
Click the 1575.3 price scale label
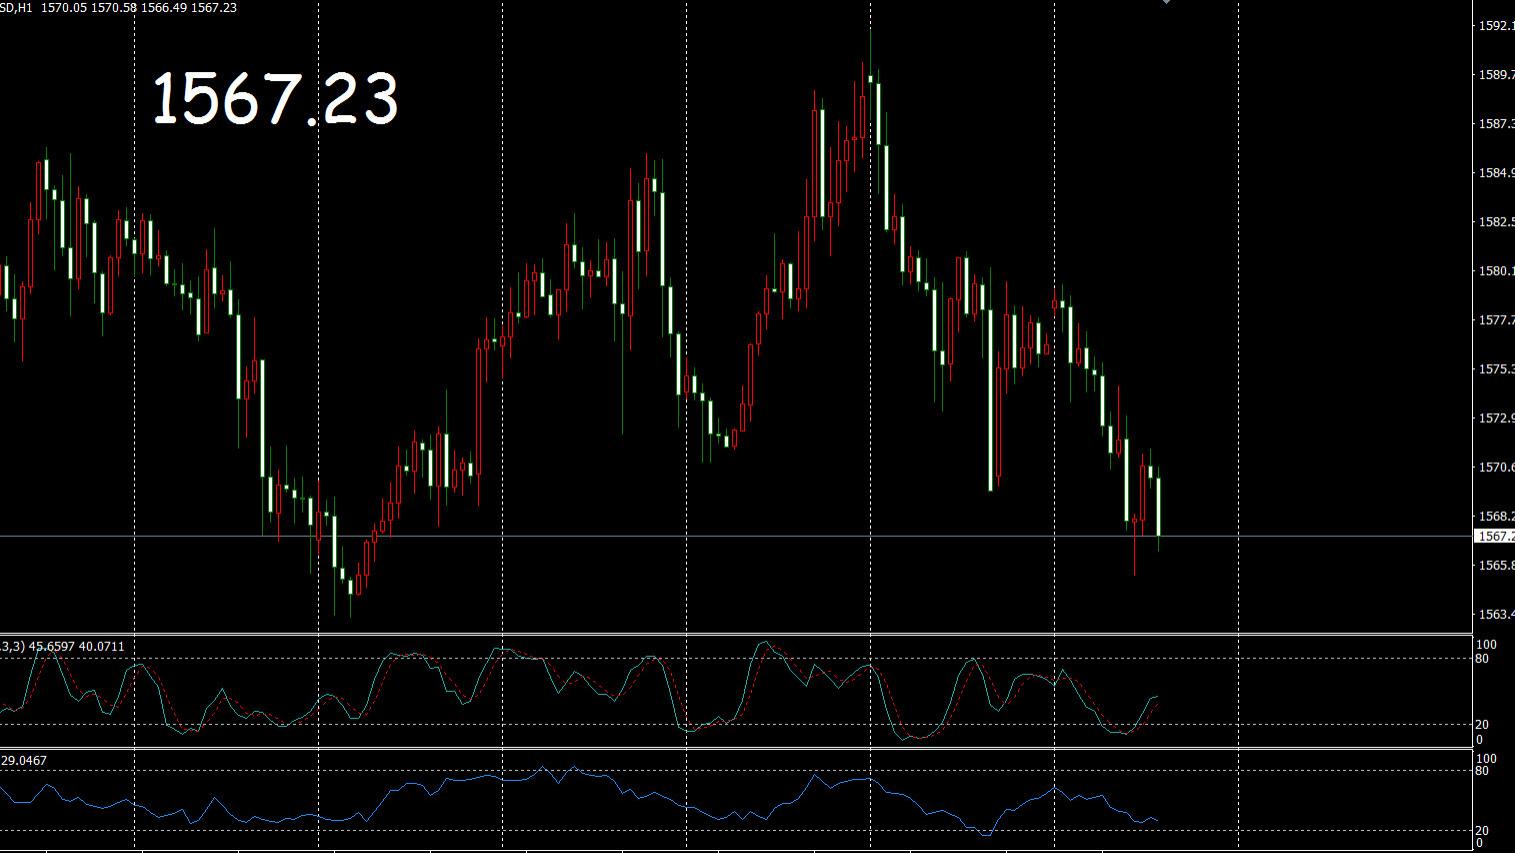pos(1496,369)
